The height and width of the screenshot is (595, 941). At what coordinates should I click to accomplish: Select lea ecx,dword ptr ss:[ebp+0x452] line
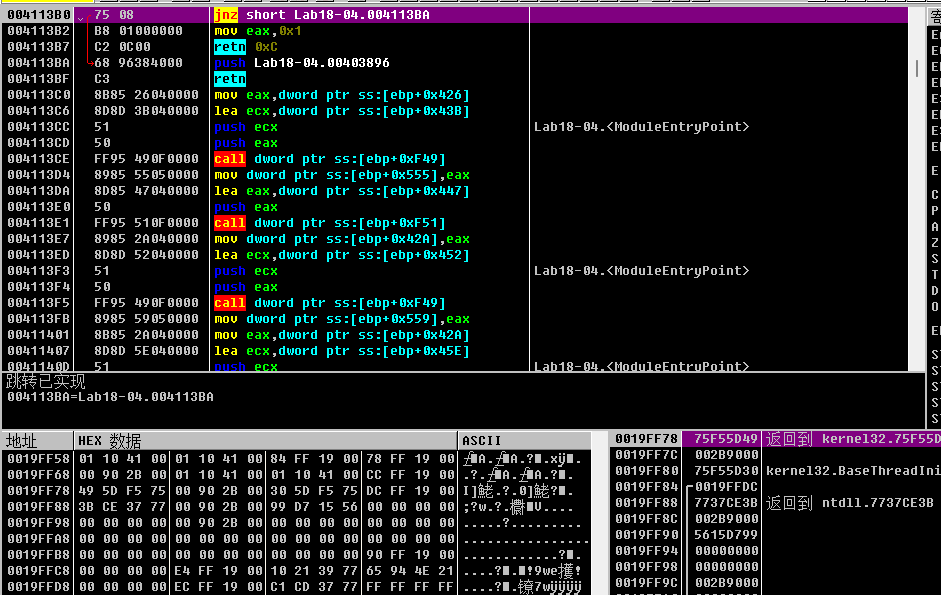coord(341,255)
